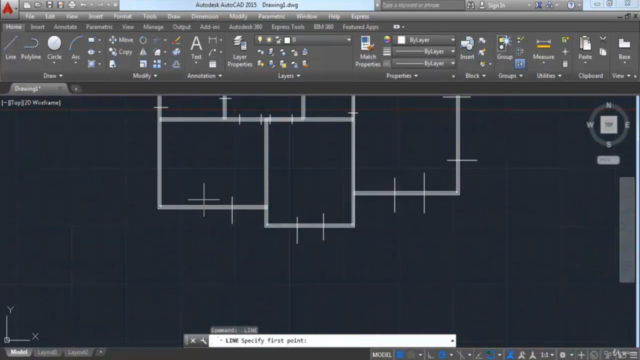Click the Paste clipboard tool
The height and width of the screenshot is (360, 640).
pyautogui.click(x=585, y=48)
